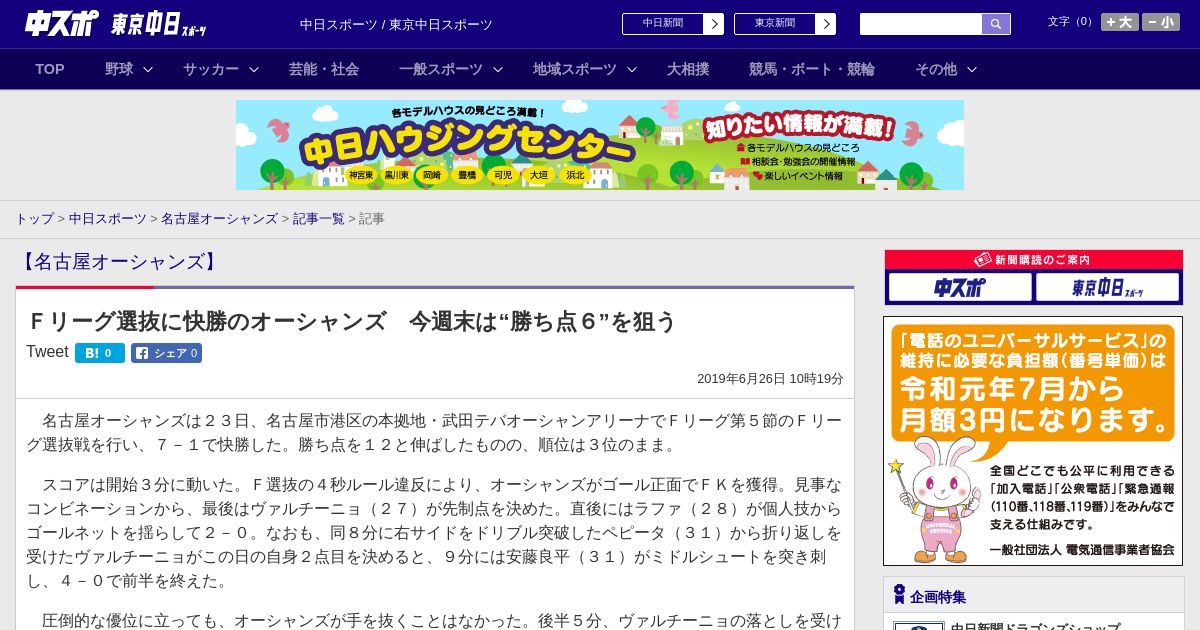
Task: Click the ユニバーサルサービス advertisement
Action: click(1033, 441)
